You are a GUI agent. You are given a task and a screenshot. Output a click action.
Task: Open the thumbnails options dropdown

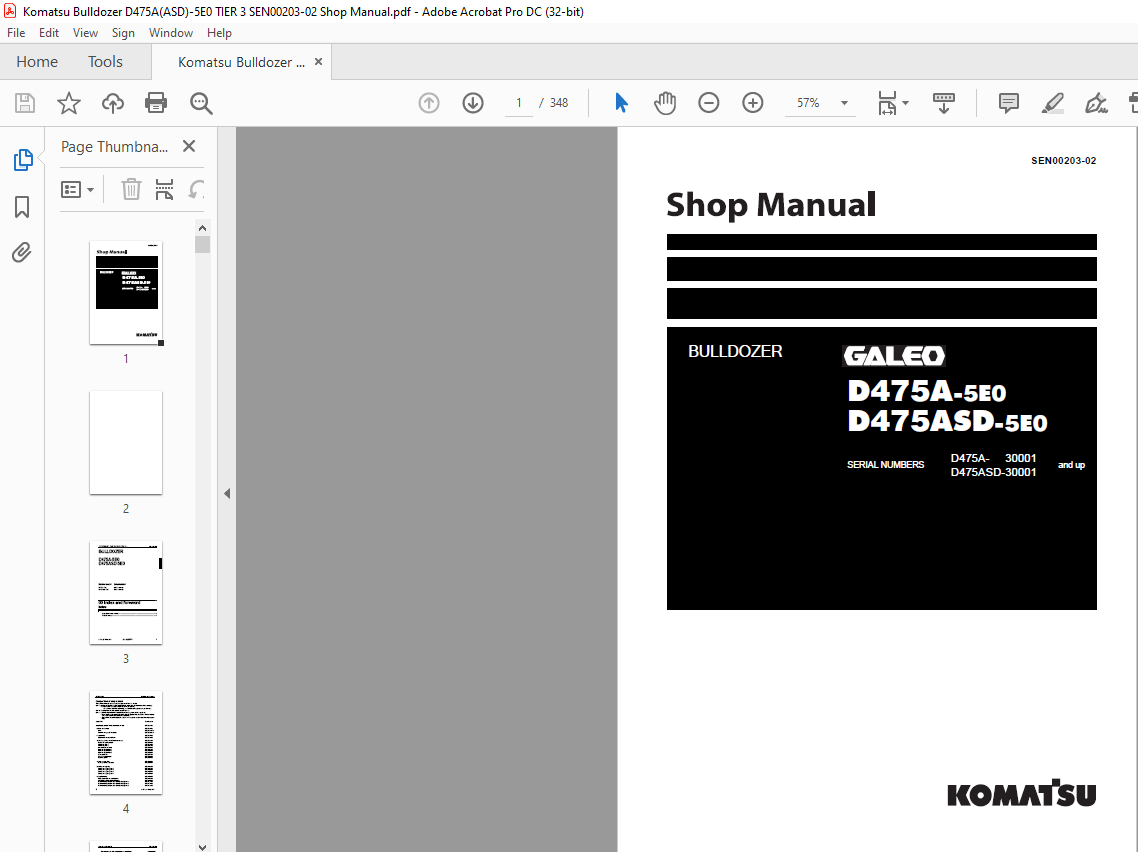click(78, 189)
